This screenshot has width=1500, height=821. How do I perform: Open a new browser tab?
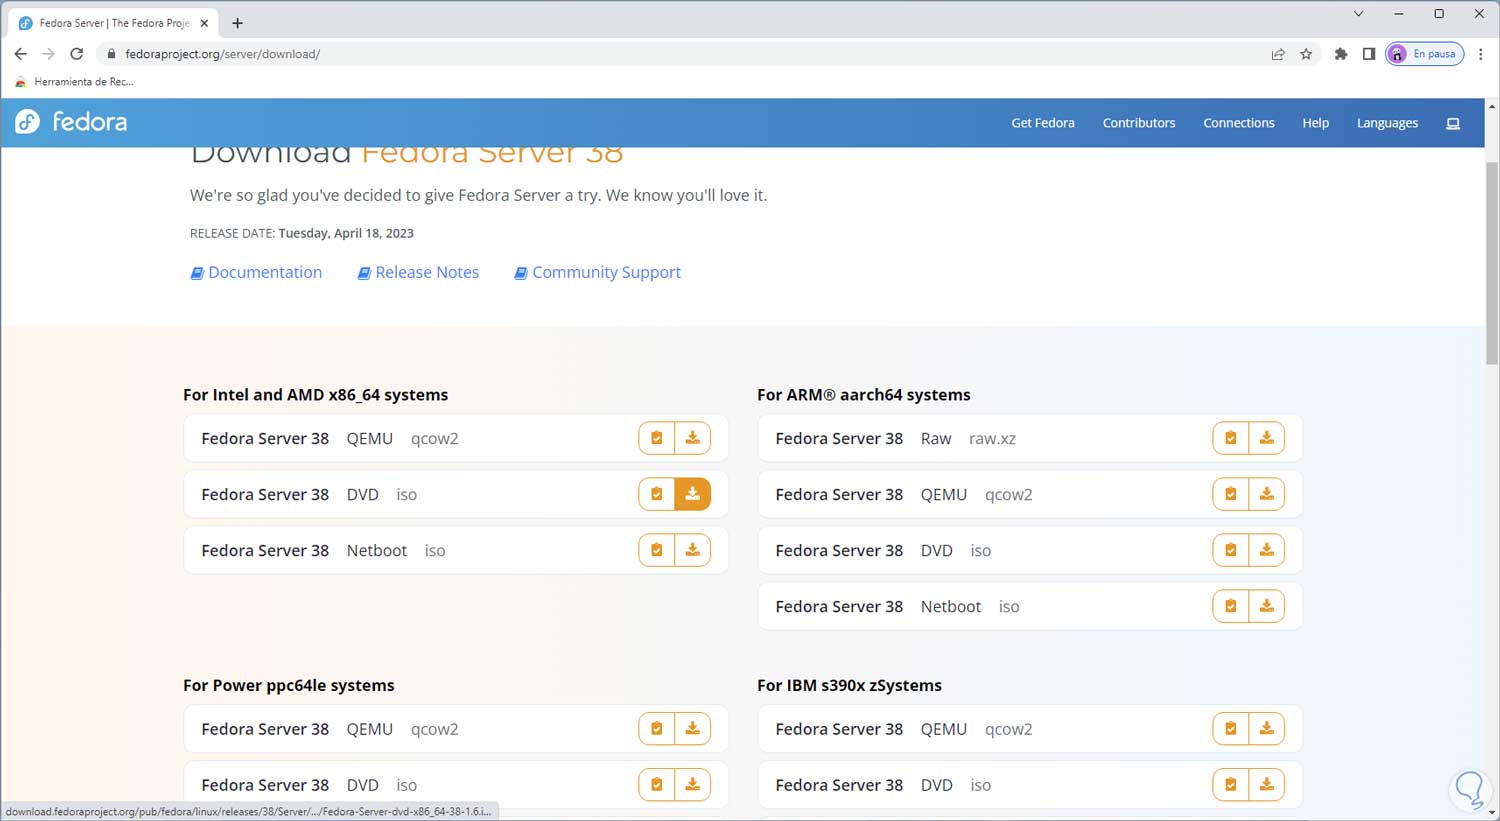pos(237,23)
